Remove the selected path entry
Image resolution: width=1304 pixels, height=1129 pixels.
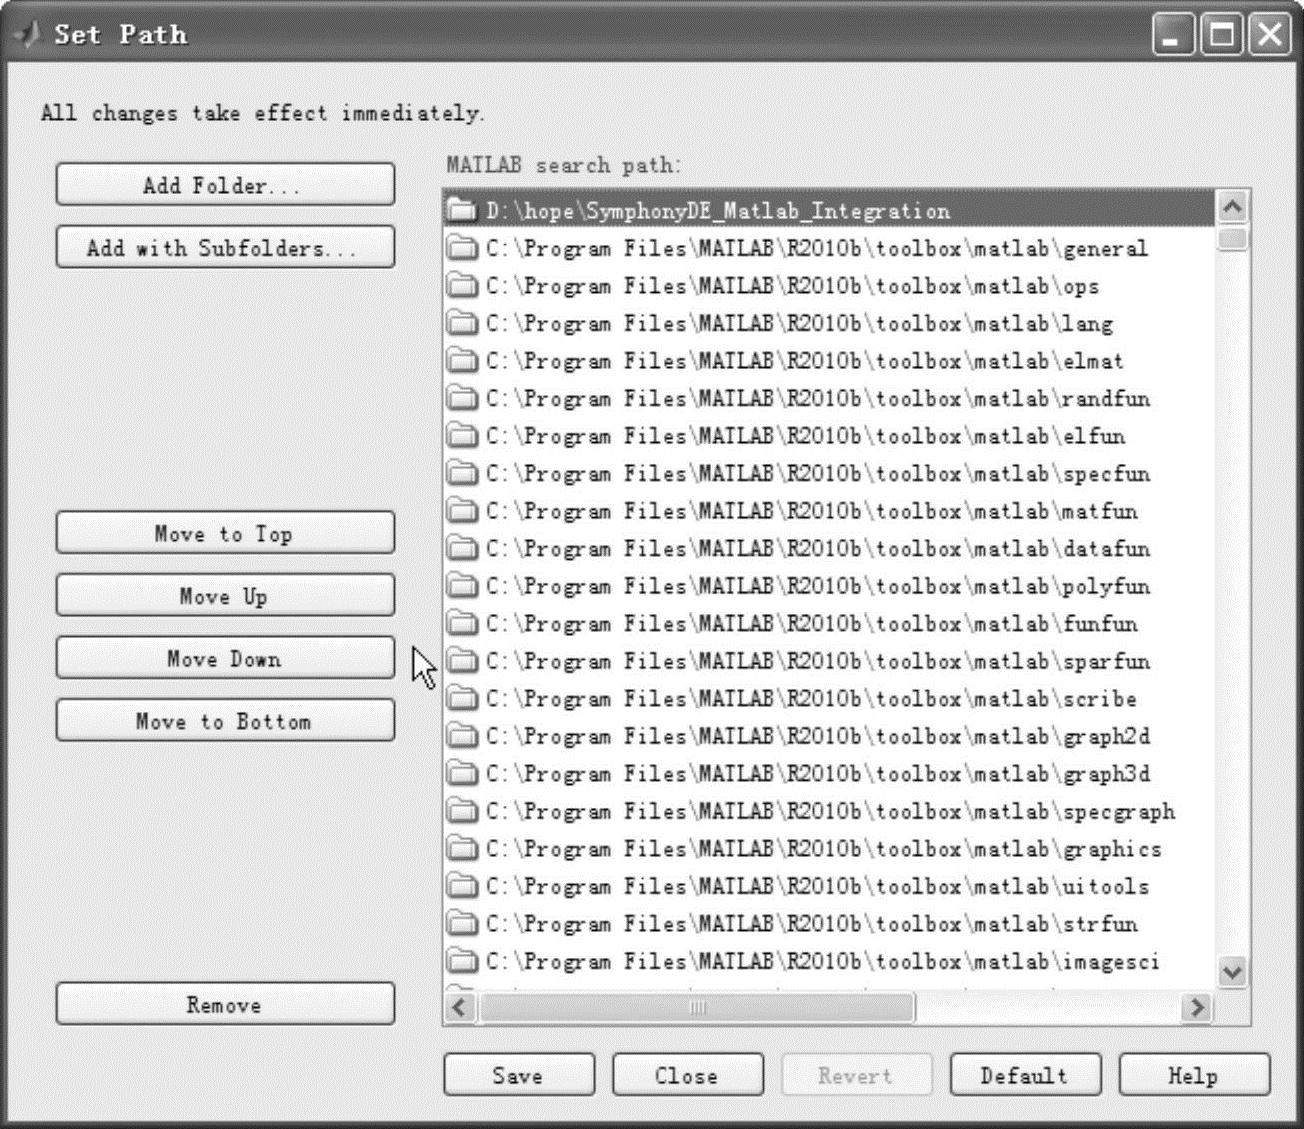225,1004
